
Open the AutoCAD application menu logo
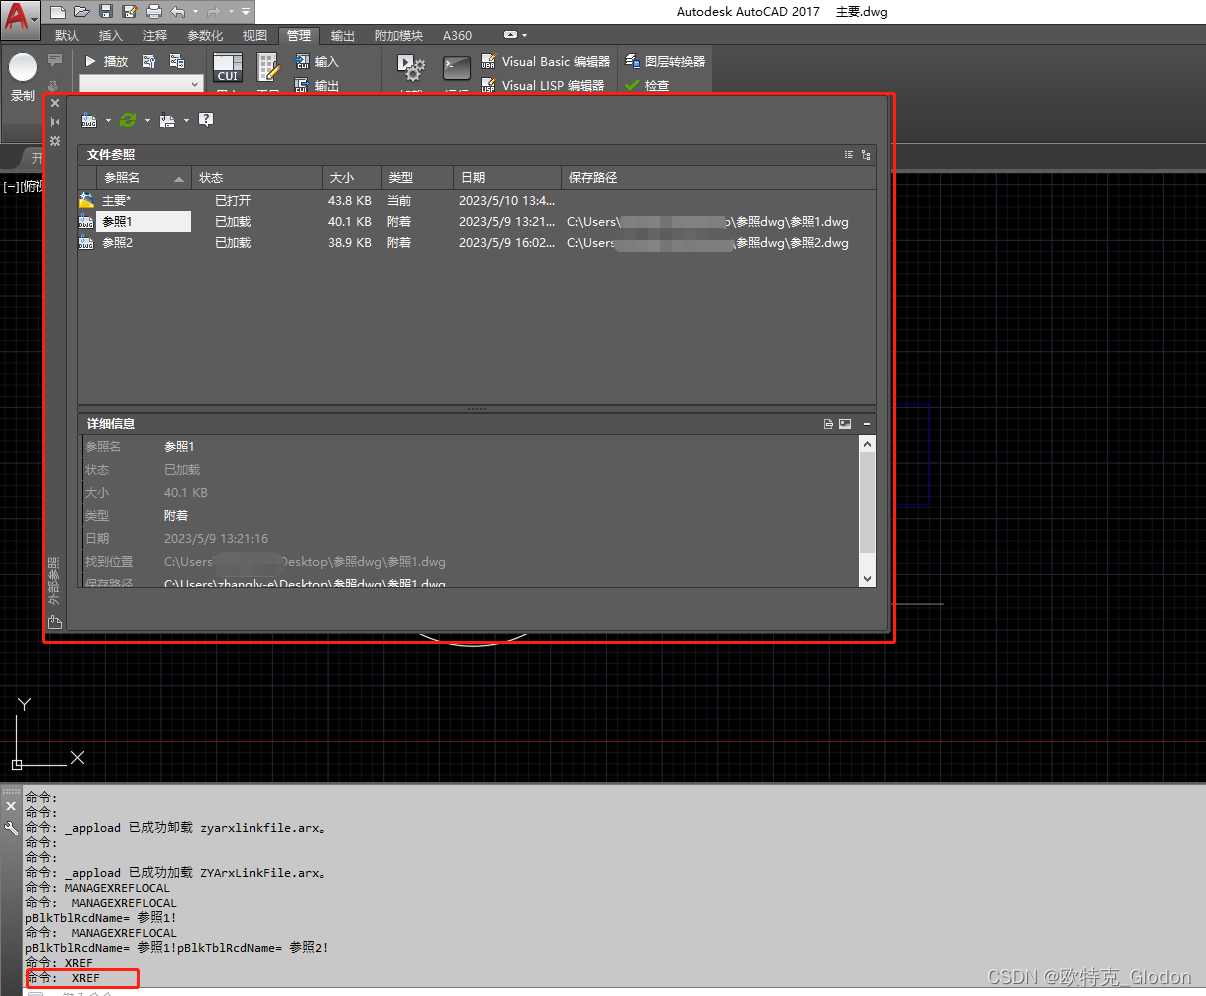point(20,17)
